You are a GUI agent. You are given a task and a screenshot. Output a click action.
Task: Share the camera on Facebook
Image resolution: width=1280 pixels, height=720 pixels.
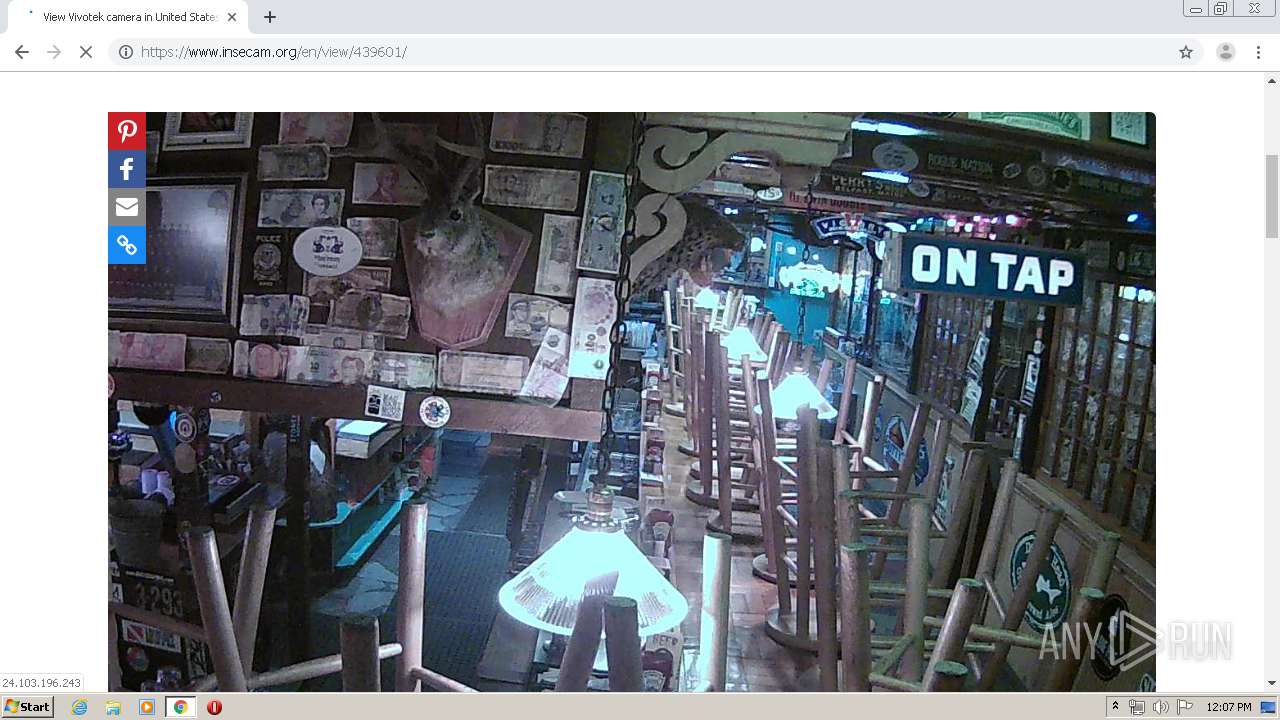coord(127,169)
